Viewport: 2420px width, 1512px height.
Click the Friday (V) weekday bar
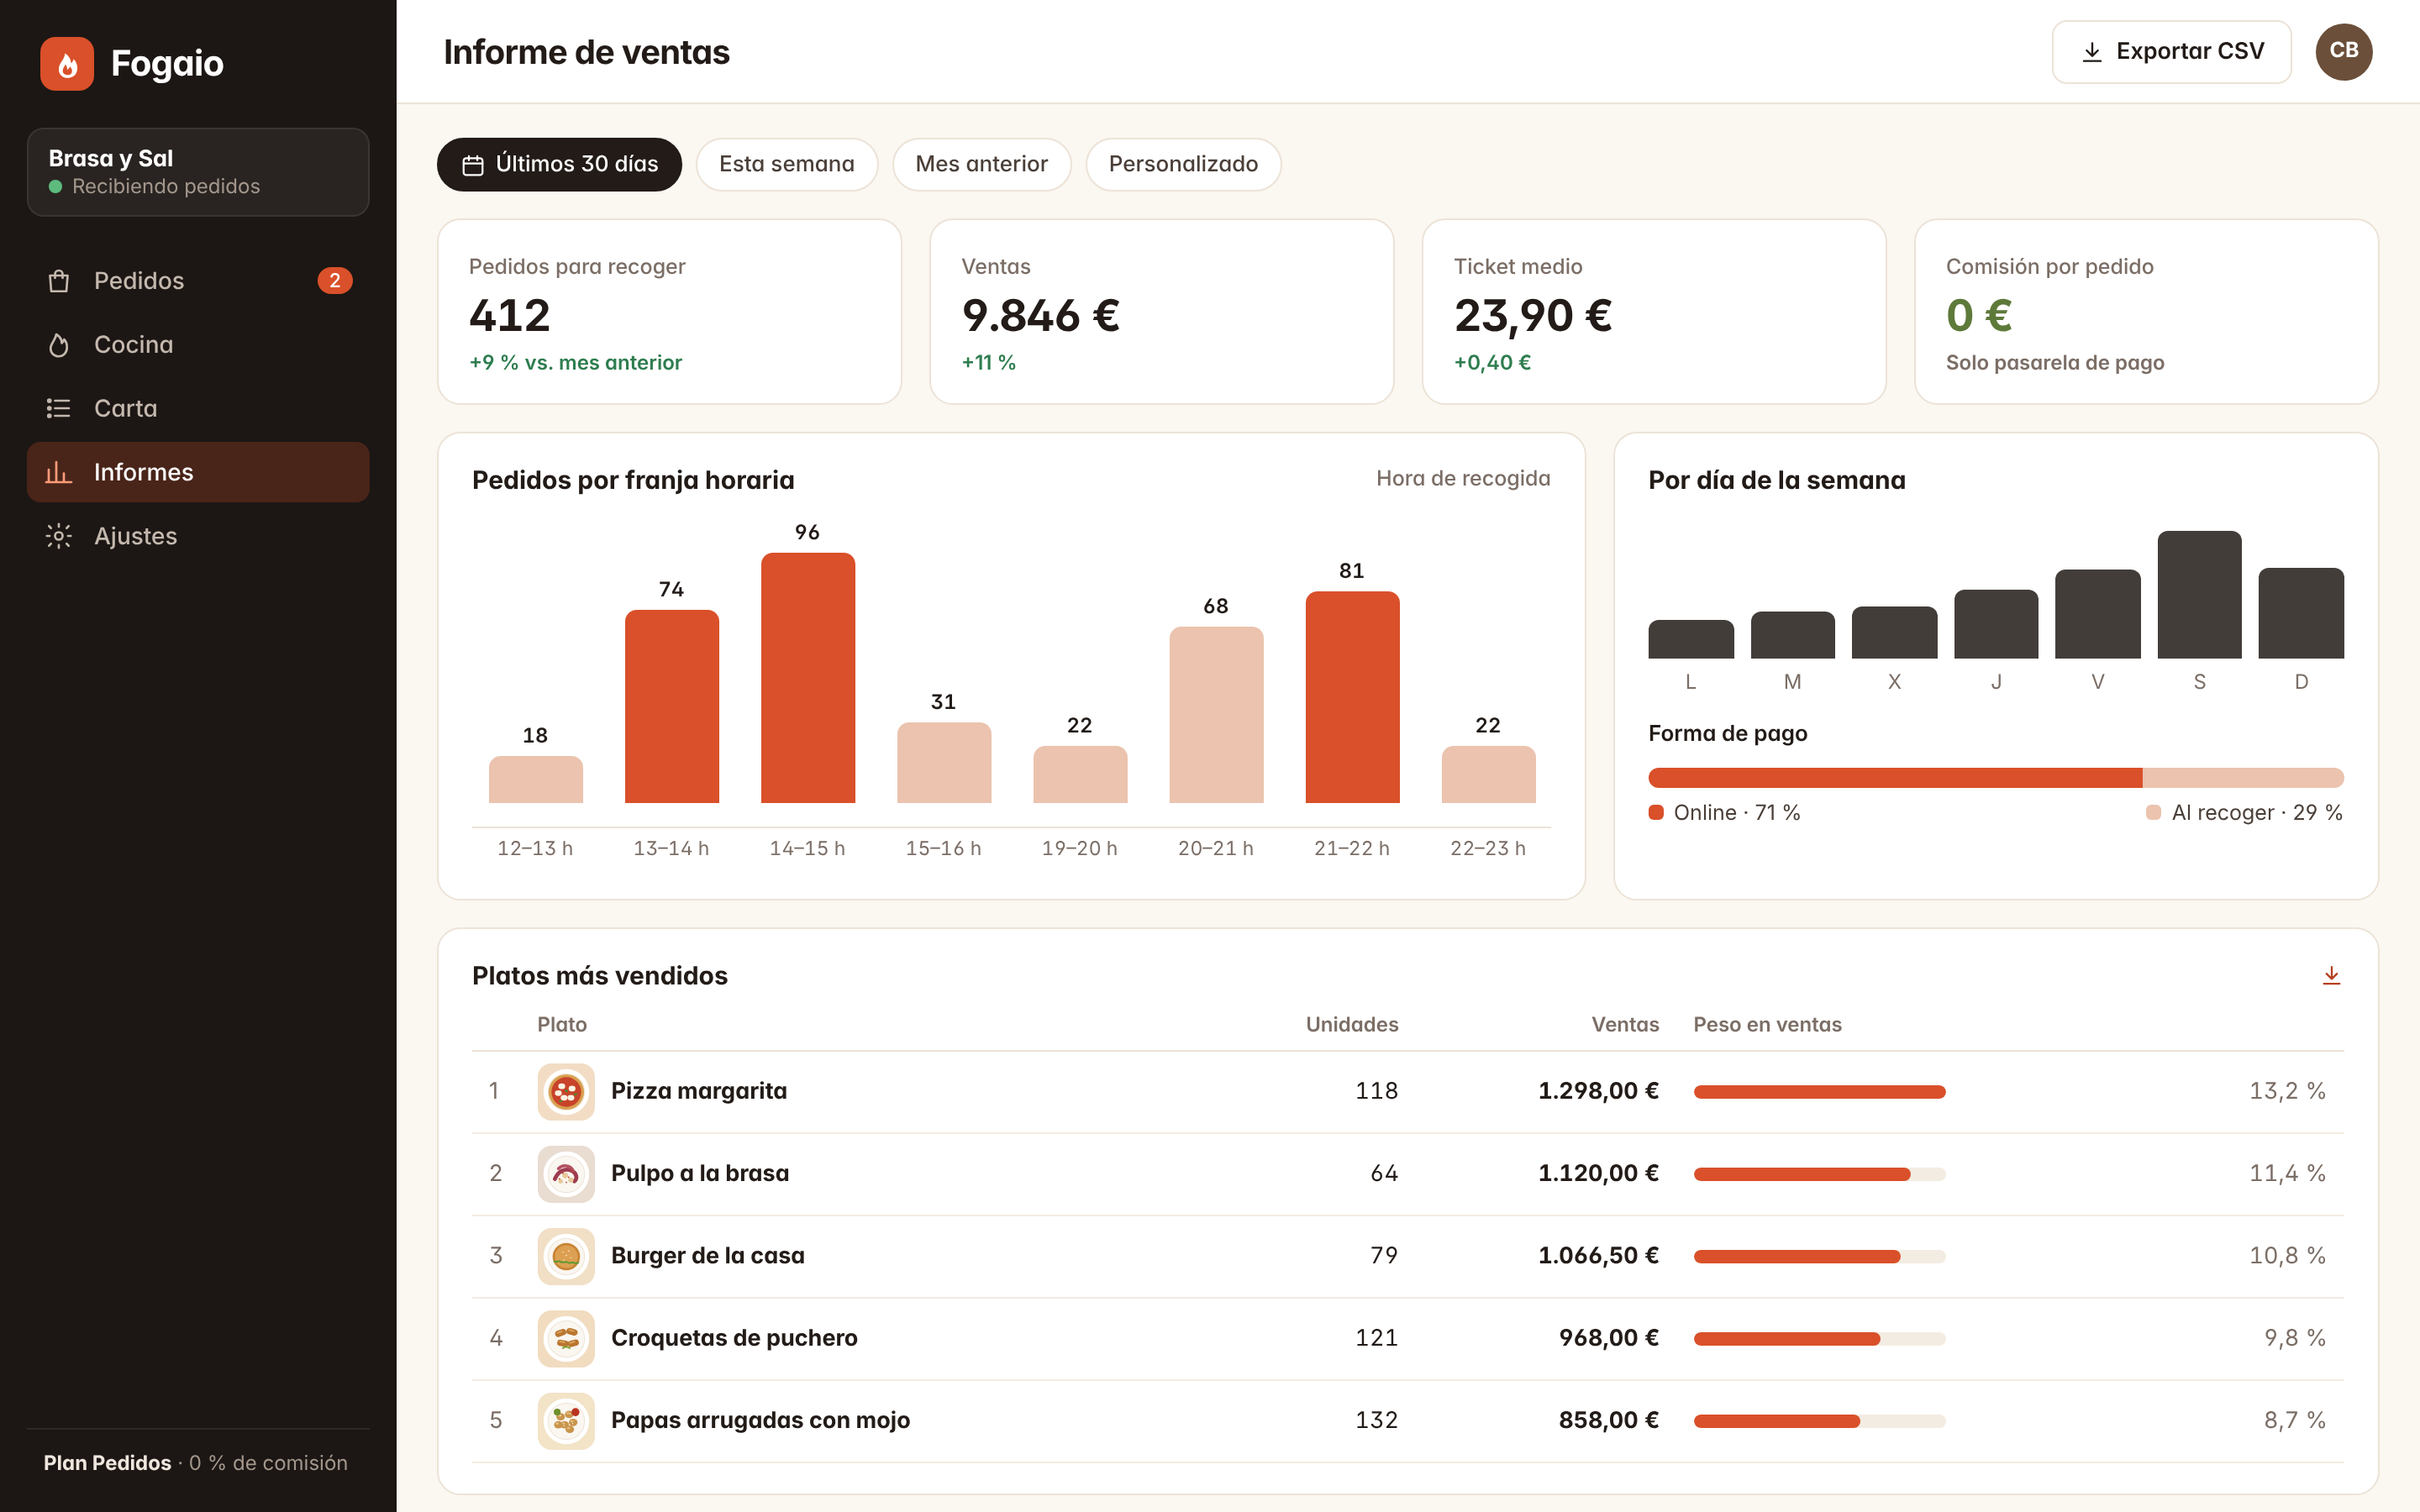tap(2097, 614)
